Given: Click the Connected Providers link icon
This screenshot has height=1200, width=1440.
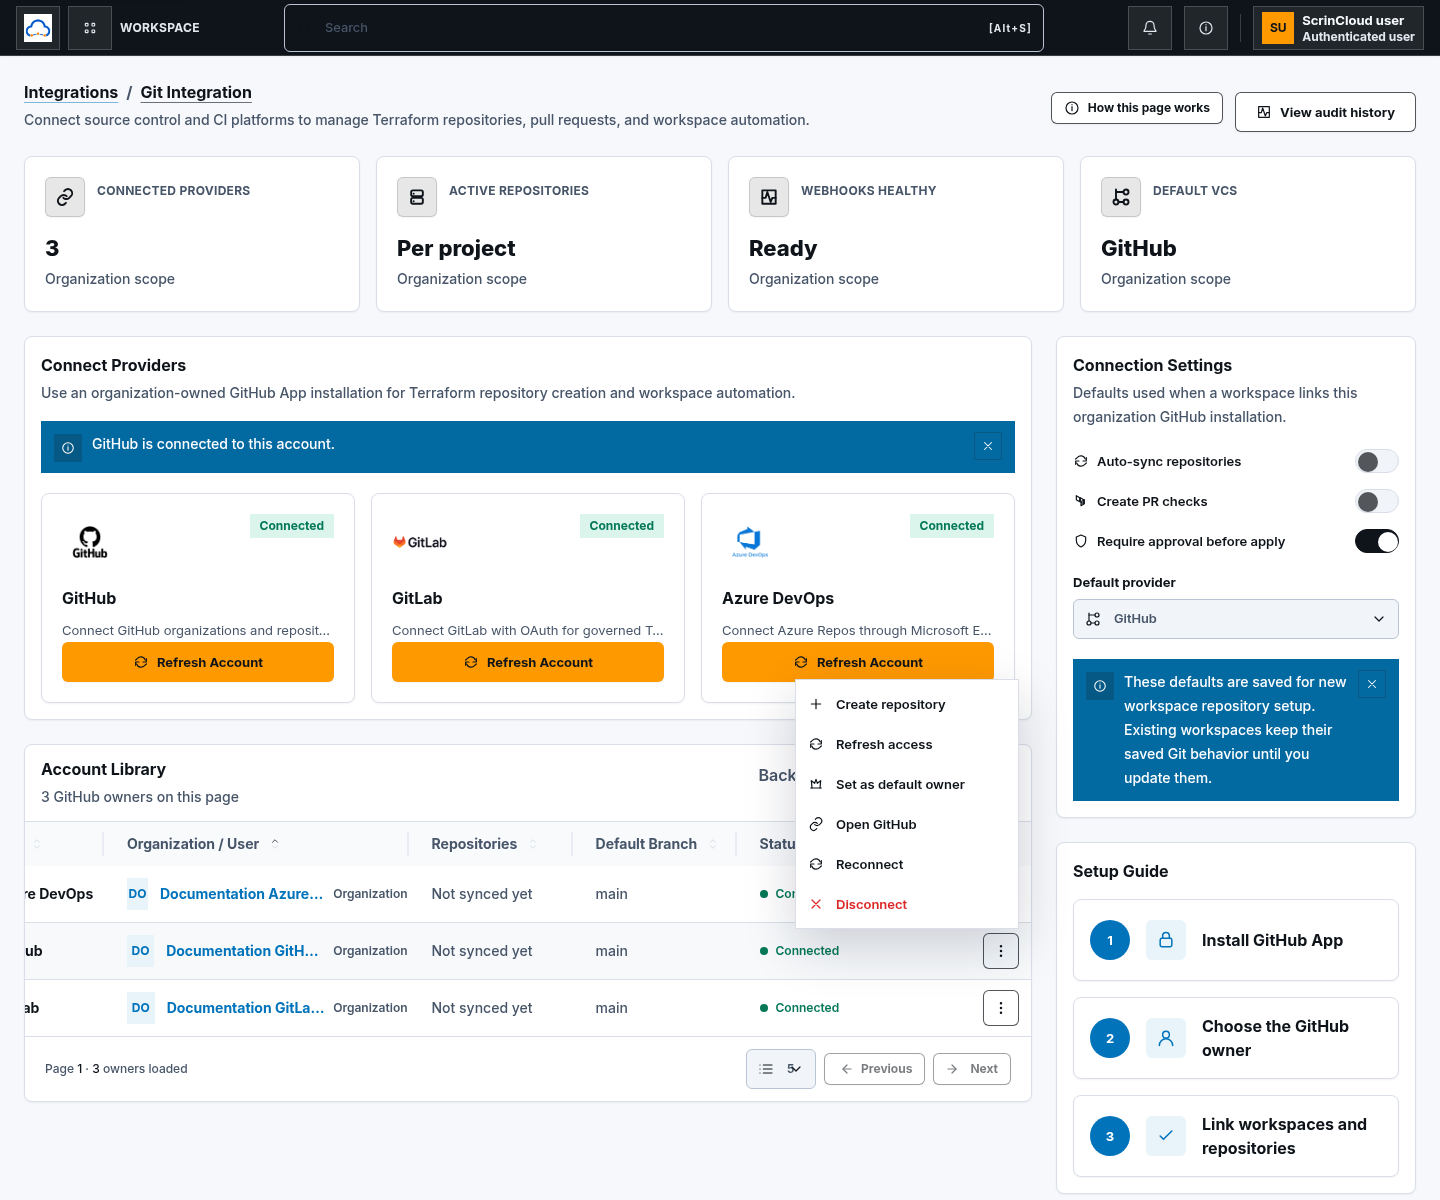Looking at the screenshot, I should 65,197.
